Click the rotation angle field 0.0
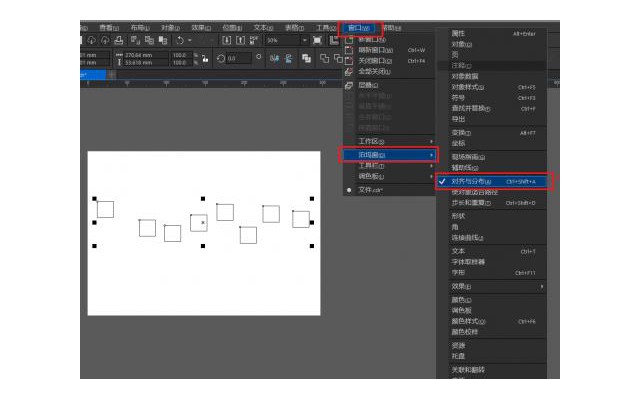 point(238,59)
